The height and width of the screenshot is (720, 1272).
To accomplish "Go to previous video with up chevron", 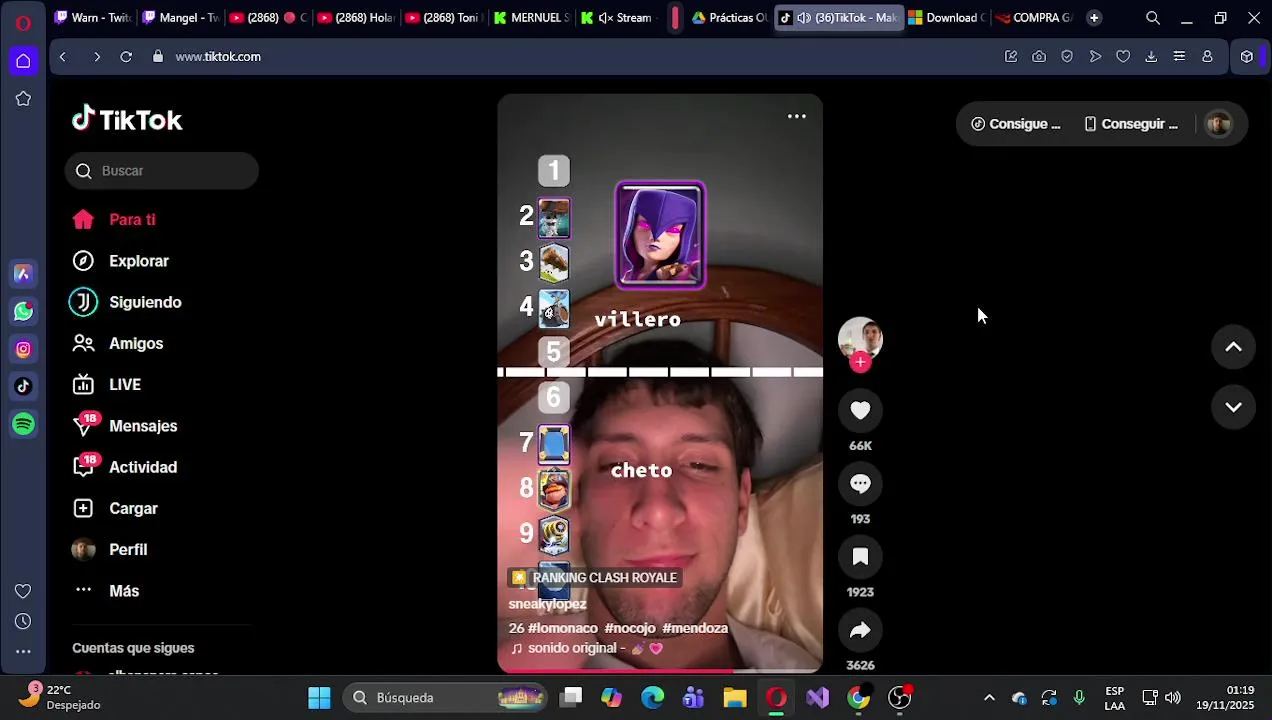I will [x=1233, y=347].
